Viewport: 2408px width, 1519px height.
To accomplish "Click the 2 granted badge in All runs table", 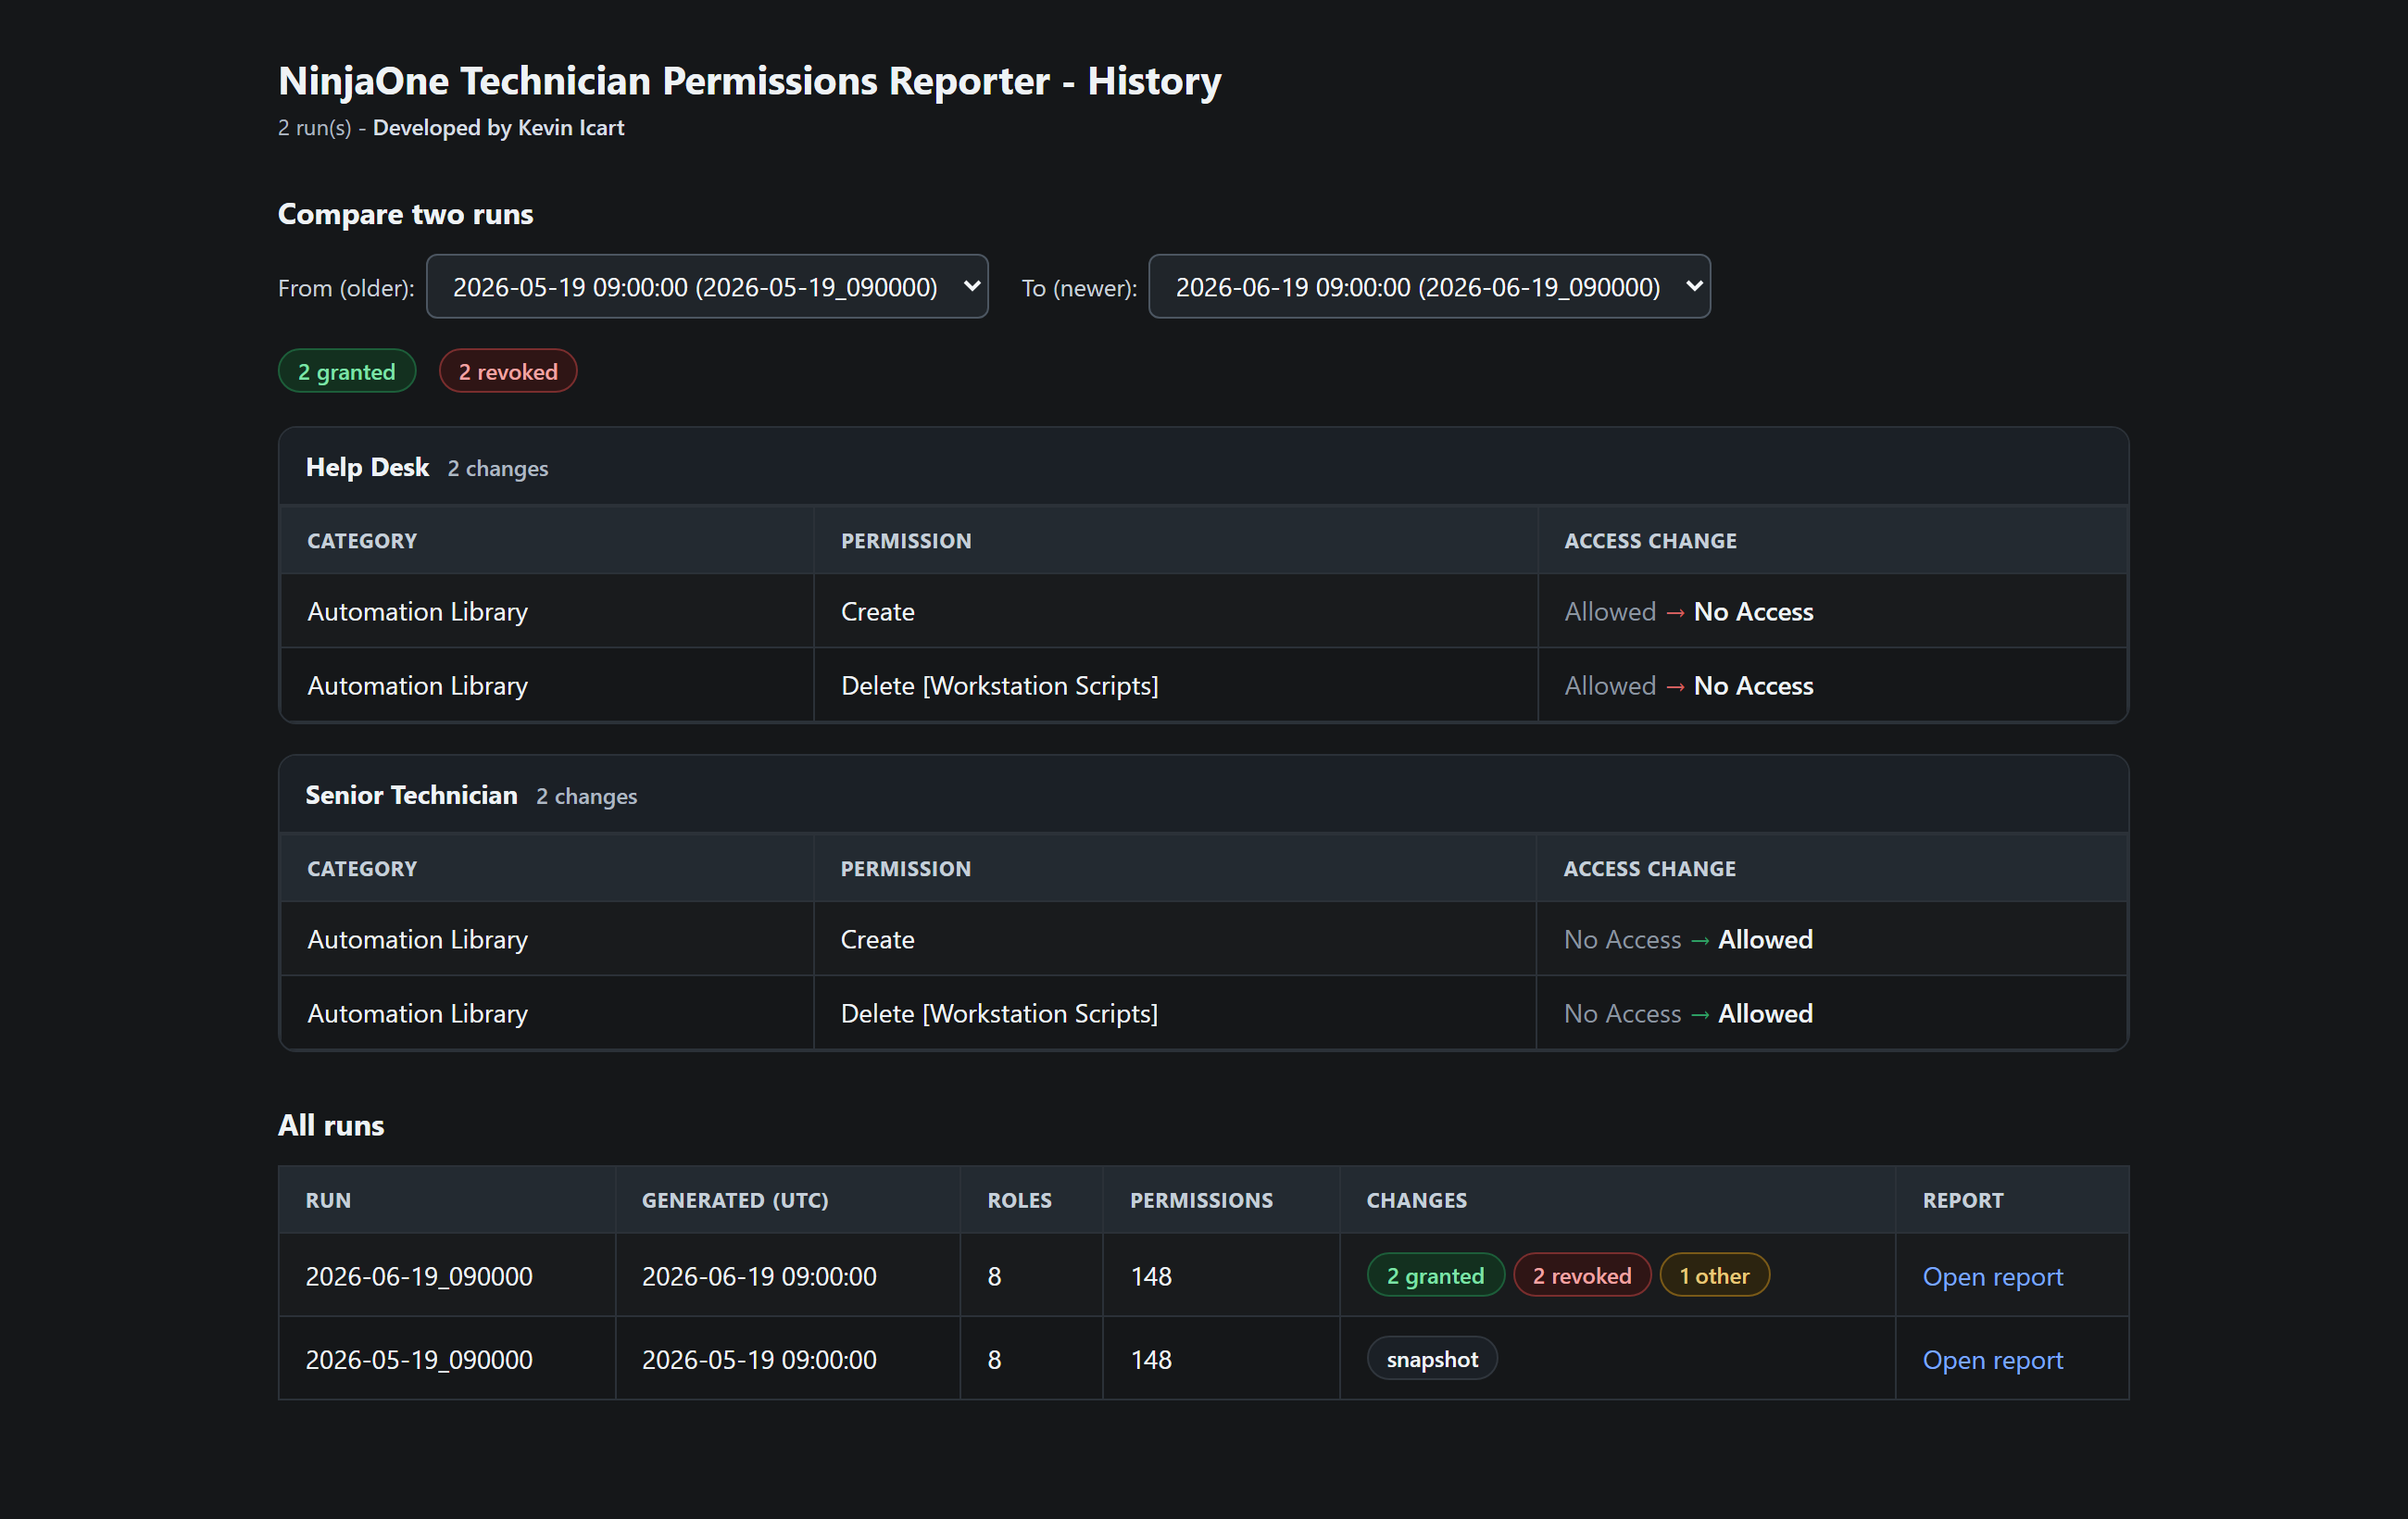I will pyautogui.click(x=1435, y=1275).
